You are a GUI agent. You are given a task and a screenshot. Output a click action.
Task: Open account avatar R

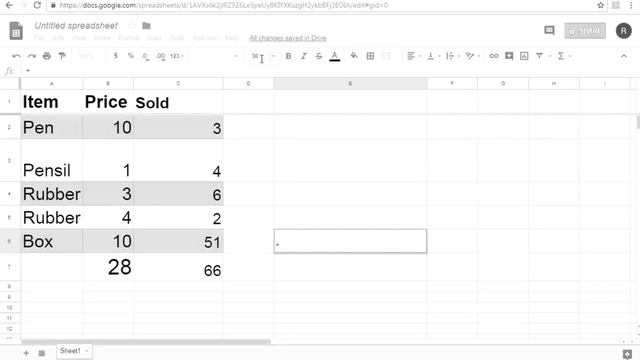623,31
